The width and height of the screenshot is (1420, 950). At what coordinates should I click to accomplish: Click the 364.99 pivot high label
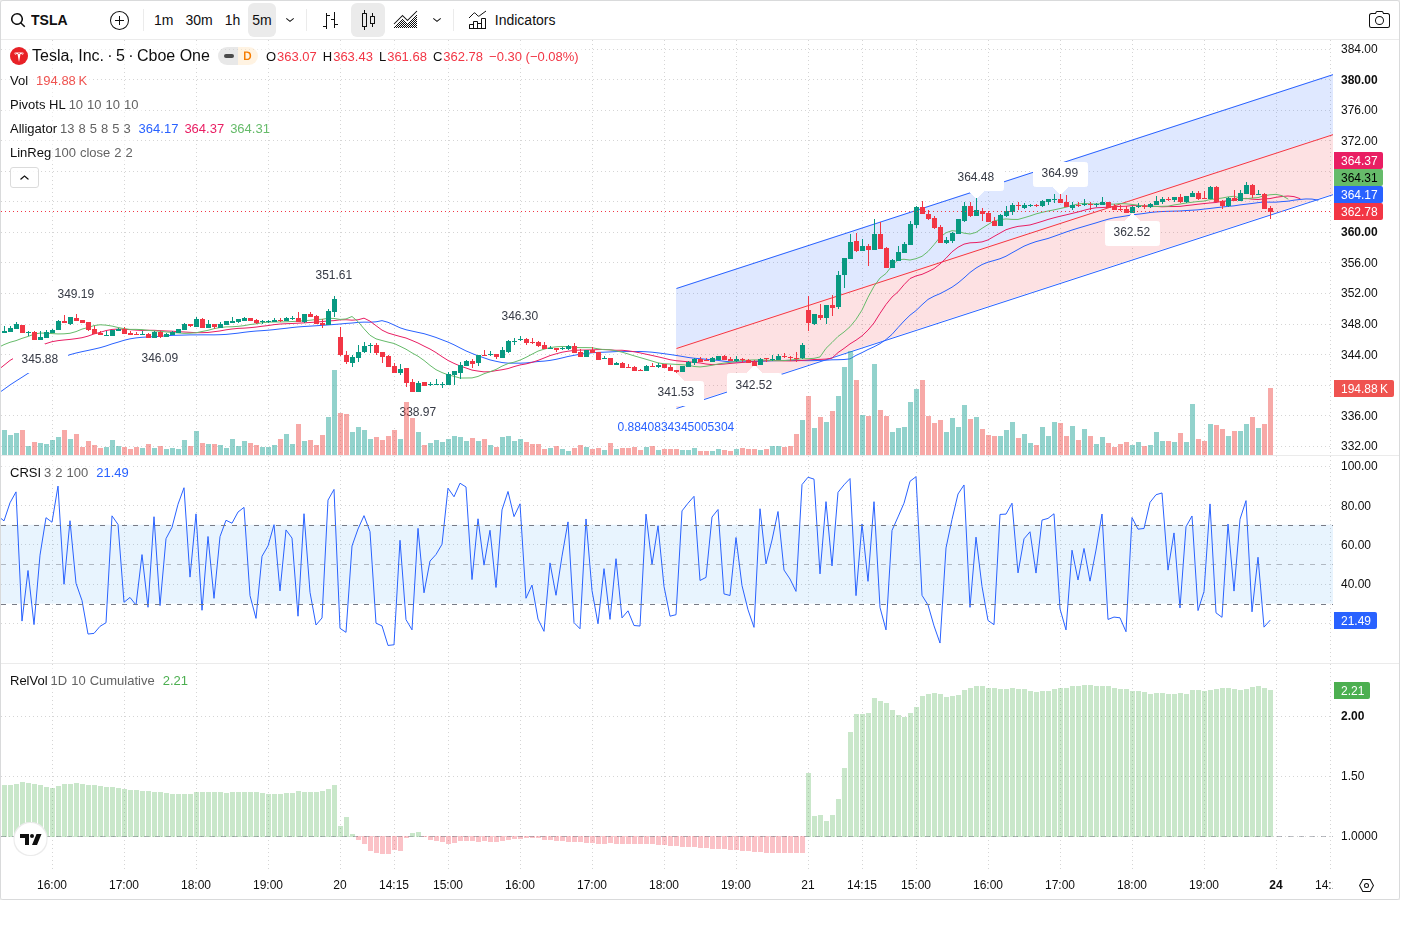1060,173
